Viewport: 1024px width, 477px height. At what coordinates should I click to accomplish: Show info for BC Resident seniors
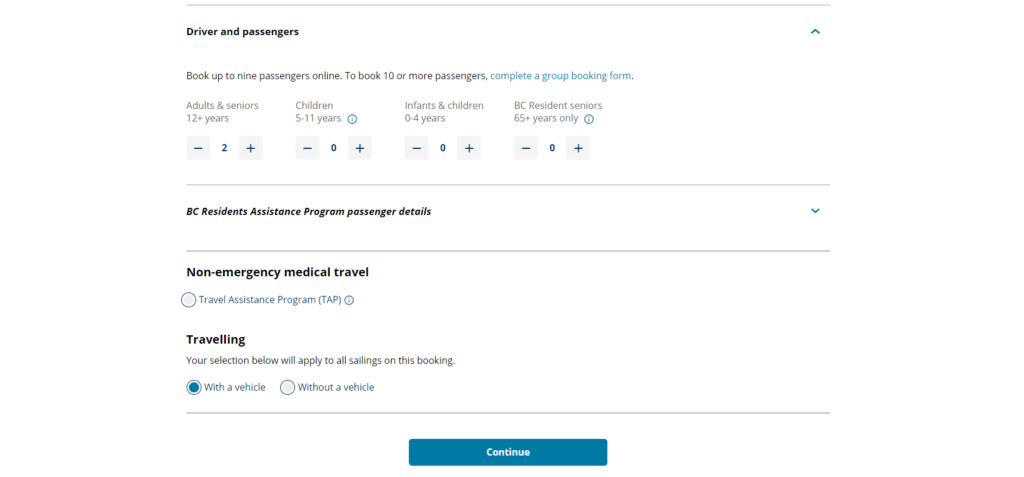pos(589,119)
